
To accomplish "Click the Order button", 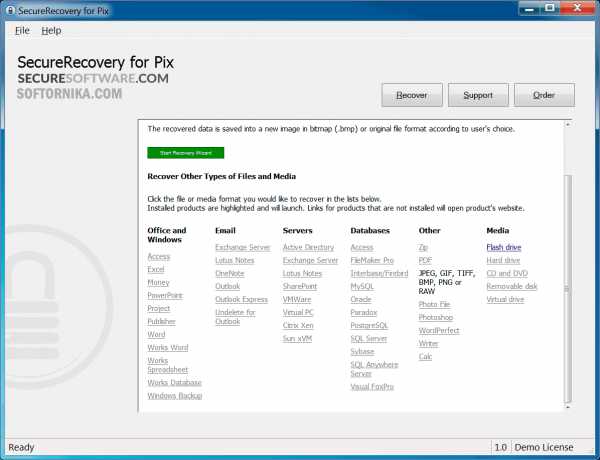I will click(x=544, y=95).
